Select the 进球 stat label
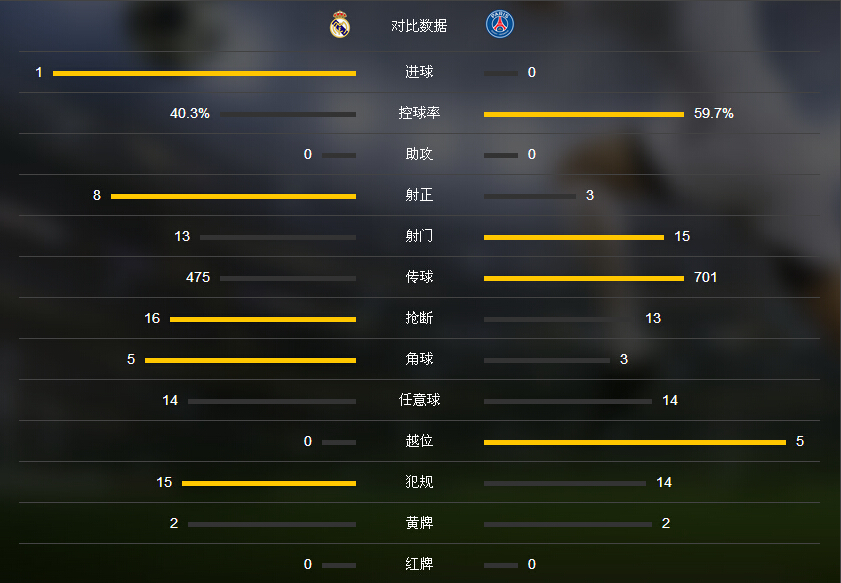The image size is (841, 583). point(419,72)
